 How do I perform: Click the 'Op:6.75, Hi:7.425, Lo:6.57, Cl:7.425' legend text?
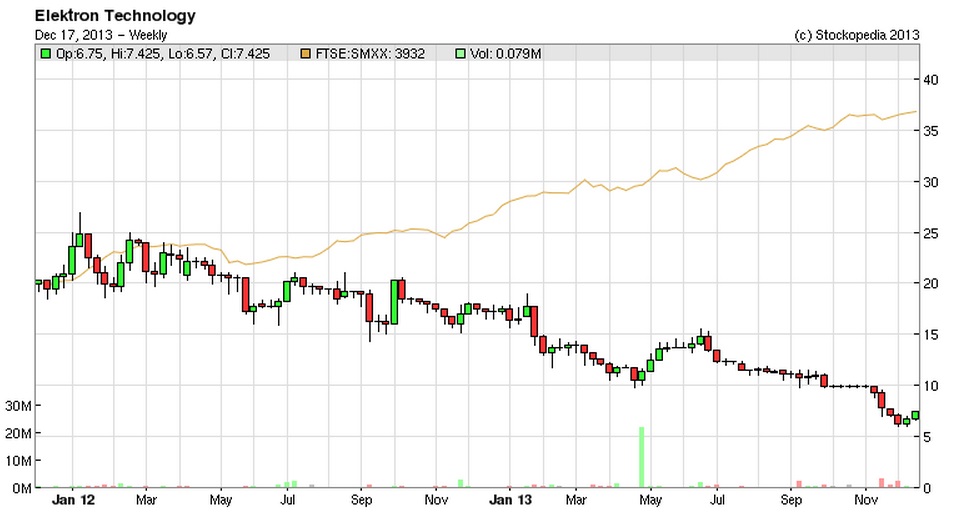coord(163,54)
